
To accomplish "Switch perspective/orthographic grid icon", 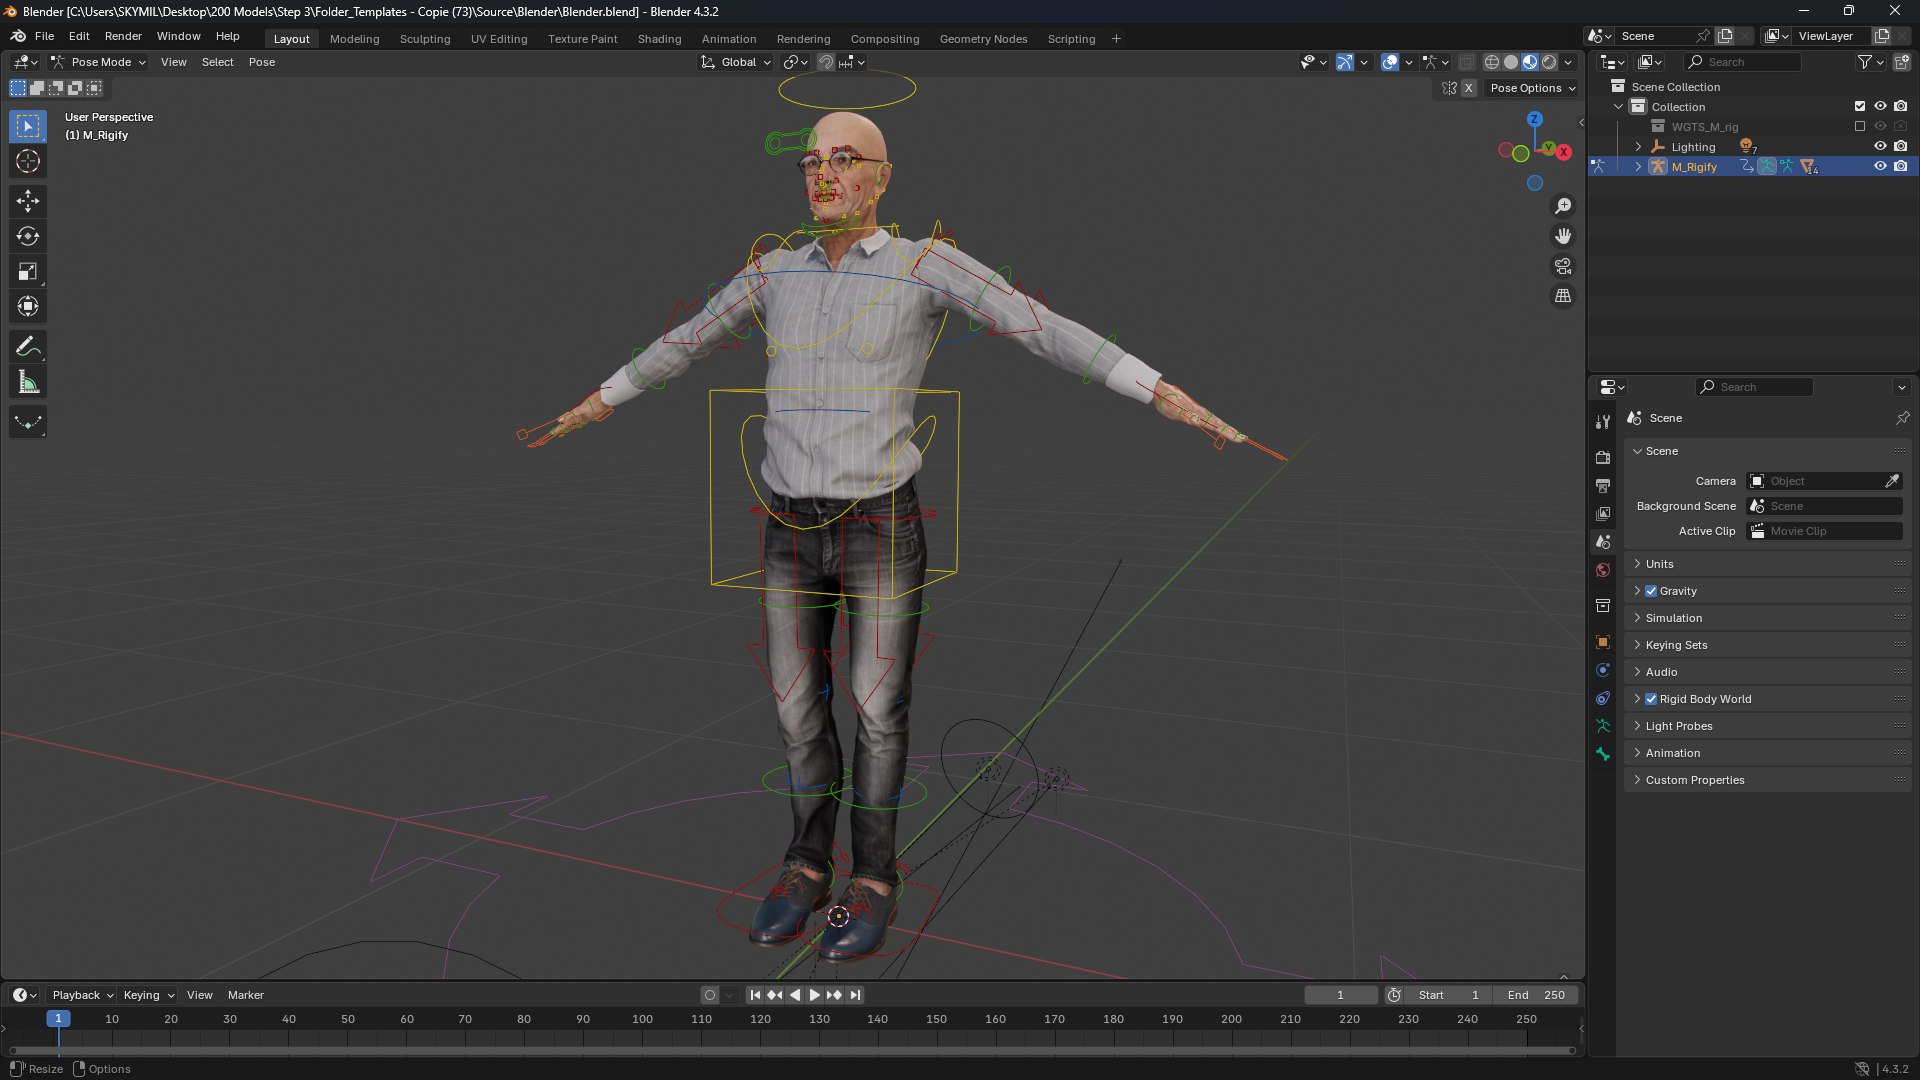I will [x=1563, y=296].
